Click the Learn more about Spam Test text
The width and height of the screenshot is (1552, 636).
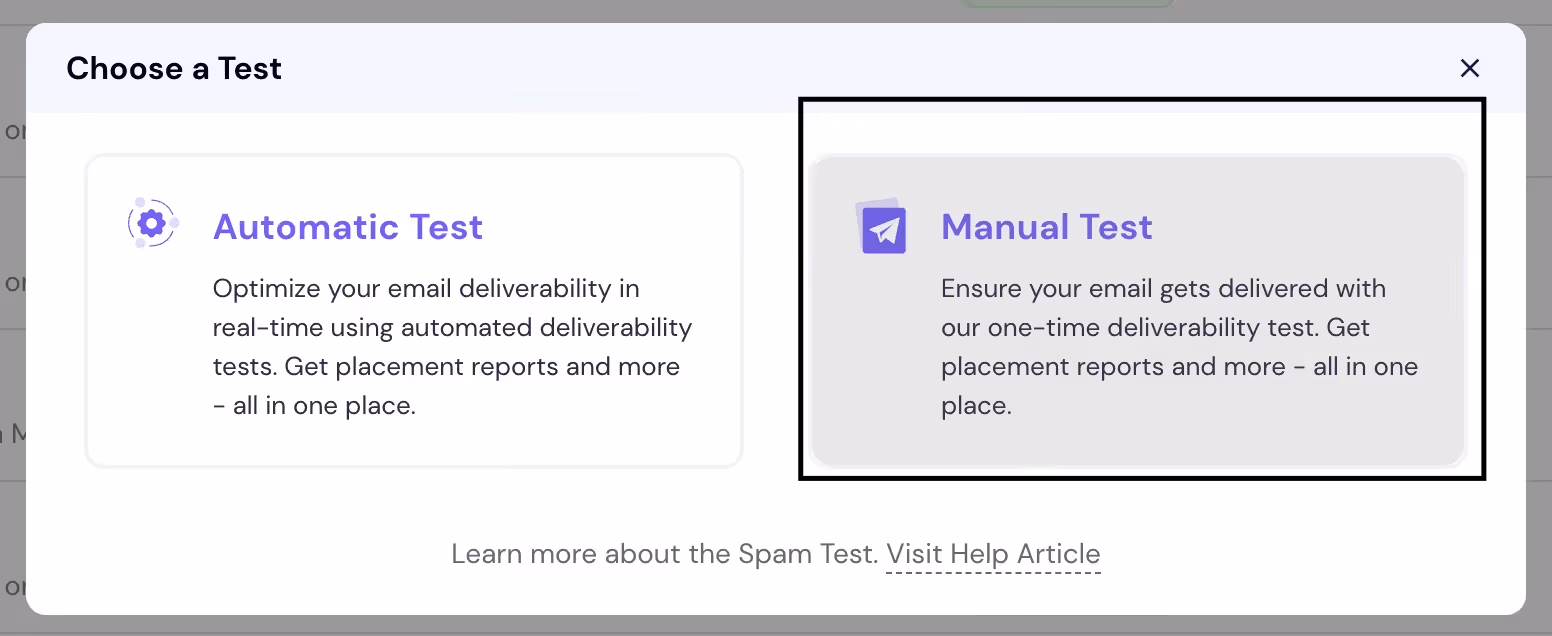coord(664,553)
